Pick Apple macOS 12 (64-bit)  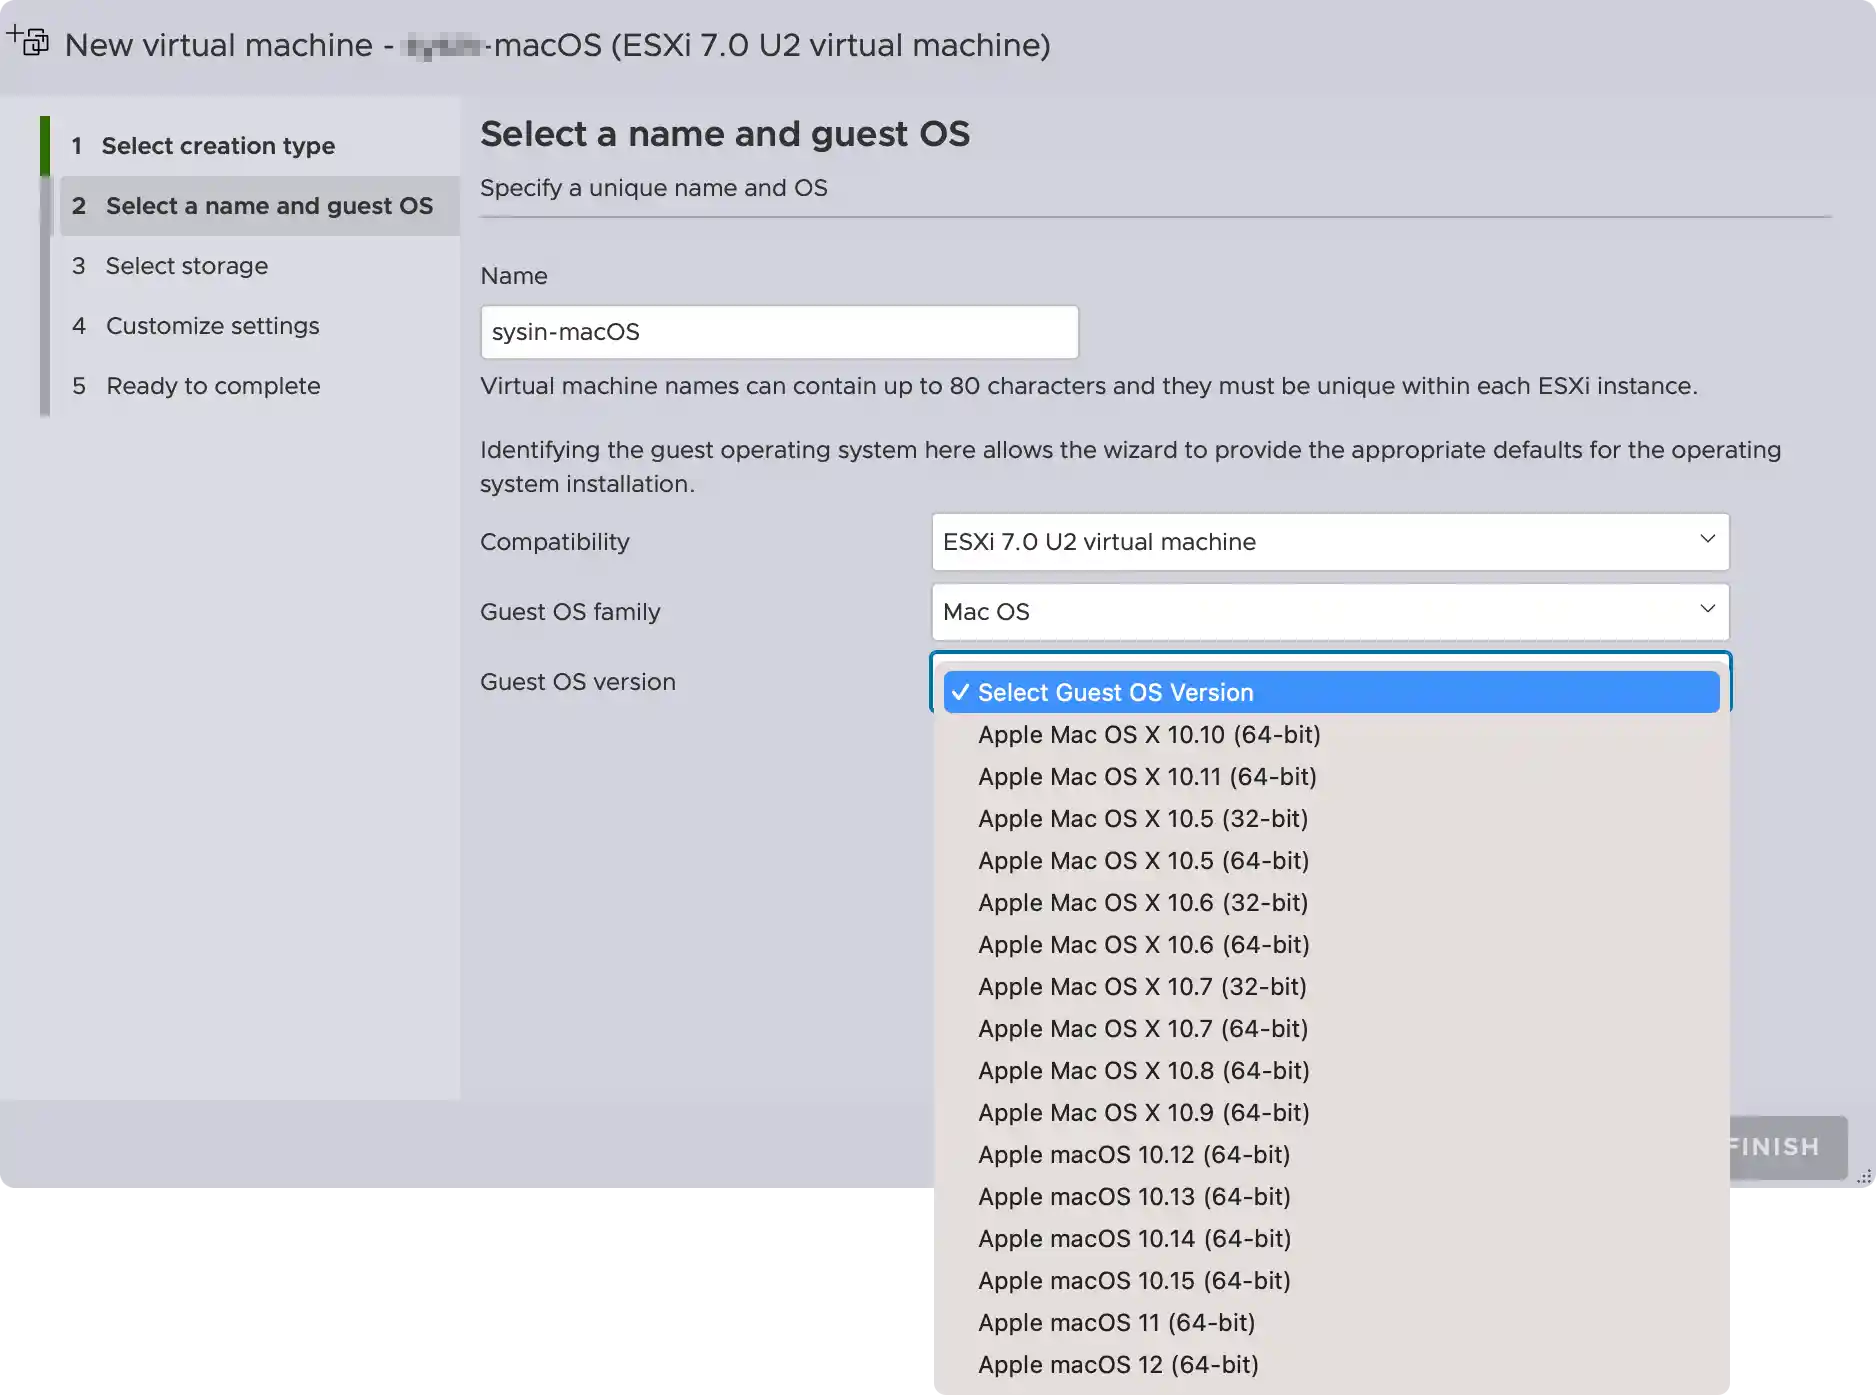1331,1365
